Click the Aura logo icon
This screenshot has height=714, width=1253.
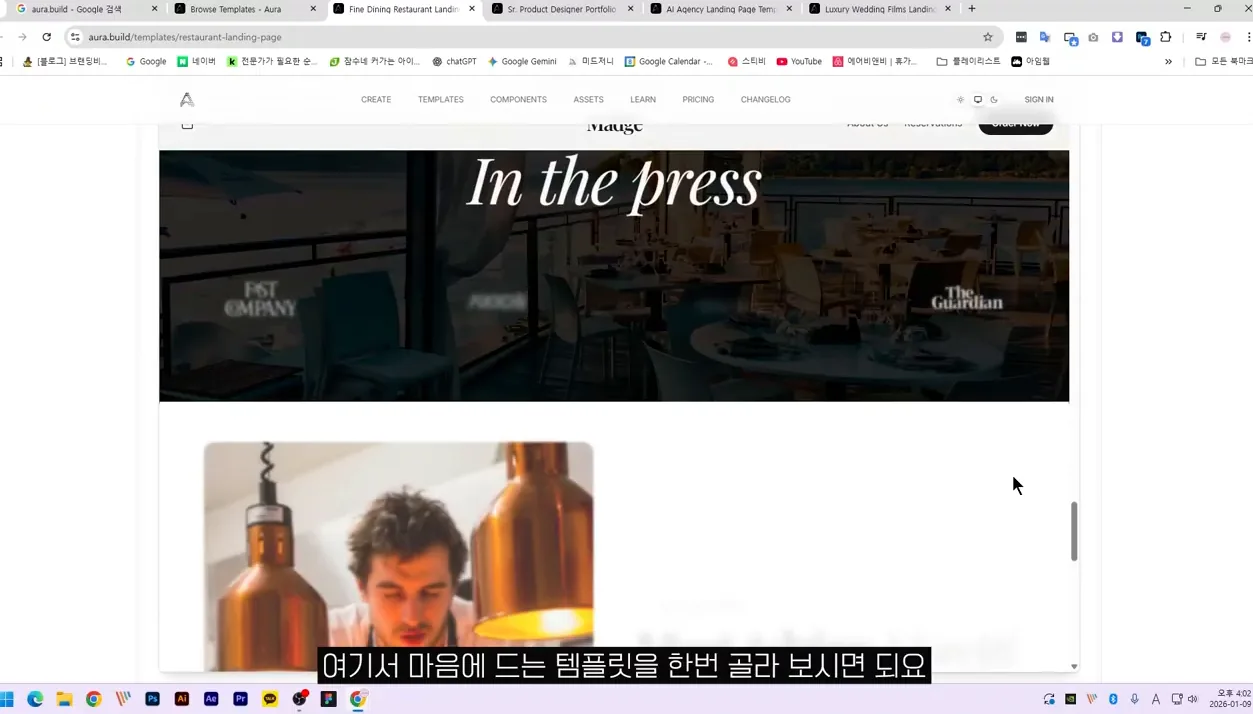pos(187,99)
